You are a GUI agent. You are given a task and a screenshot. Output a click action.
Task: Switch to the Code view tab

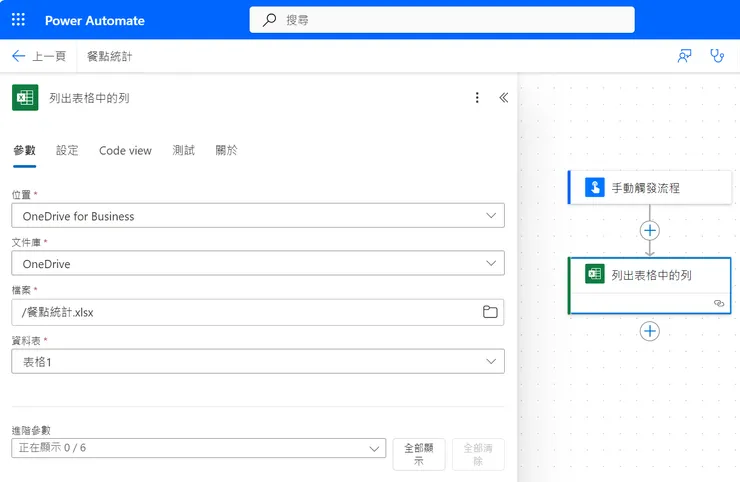coord(125,151)
